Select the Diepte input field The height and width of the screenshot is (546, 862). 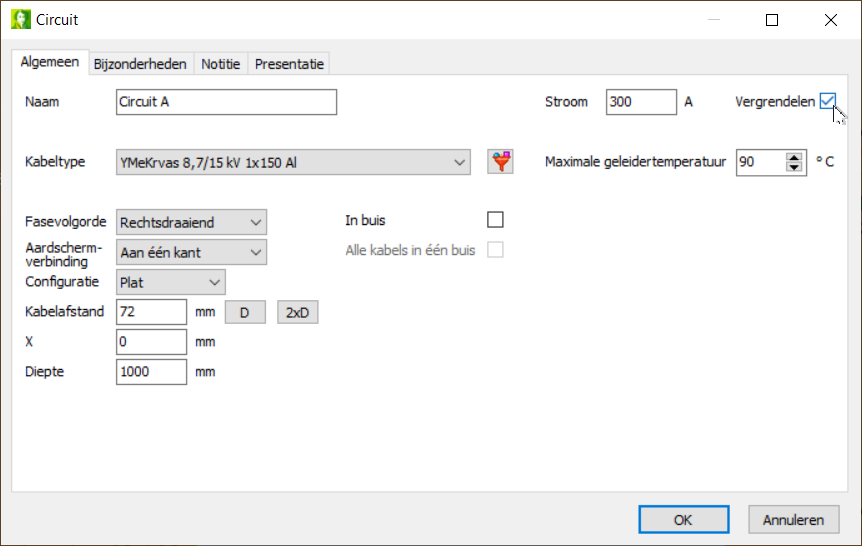151,372
